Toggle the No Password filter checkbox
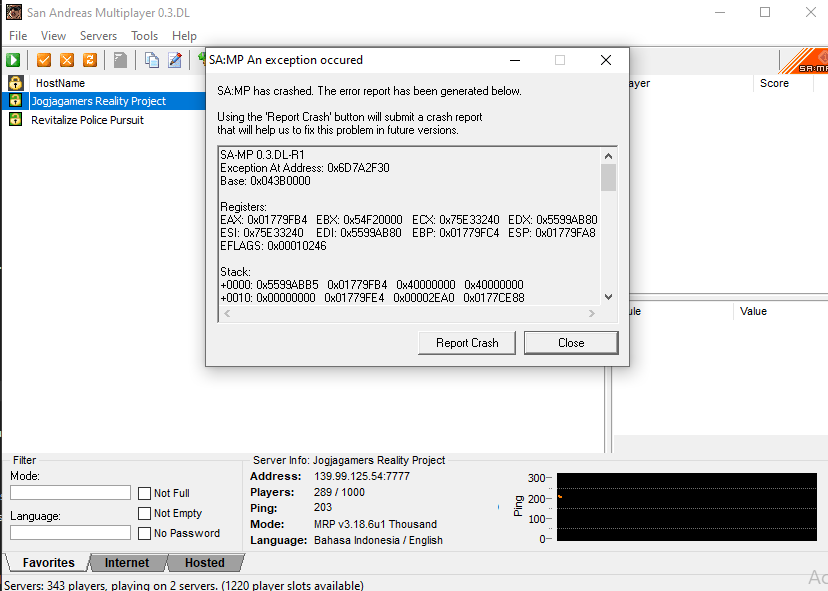The image size is (828, 591). [144, 533]
